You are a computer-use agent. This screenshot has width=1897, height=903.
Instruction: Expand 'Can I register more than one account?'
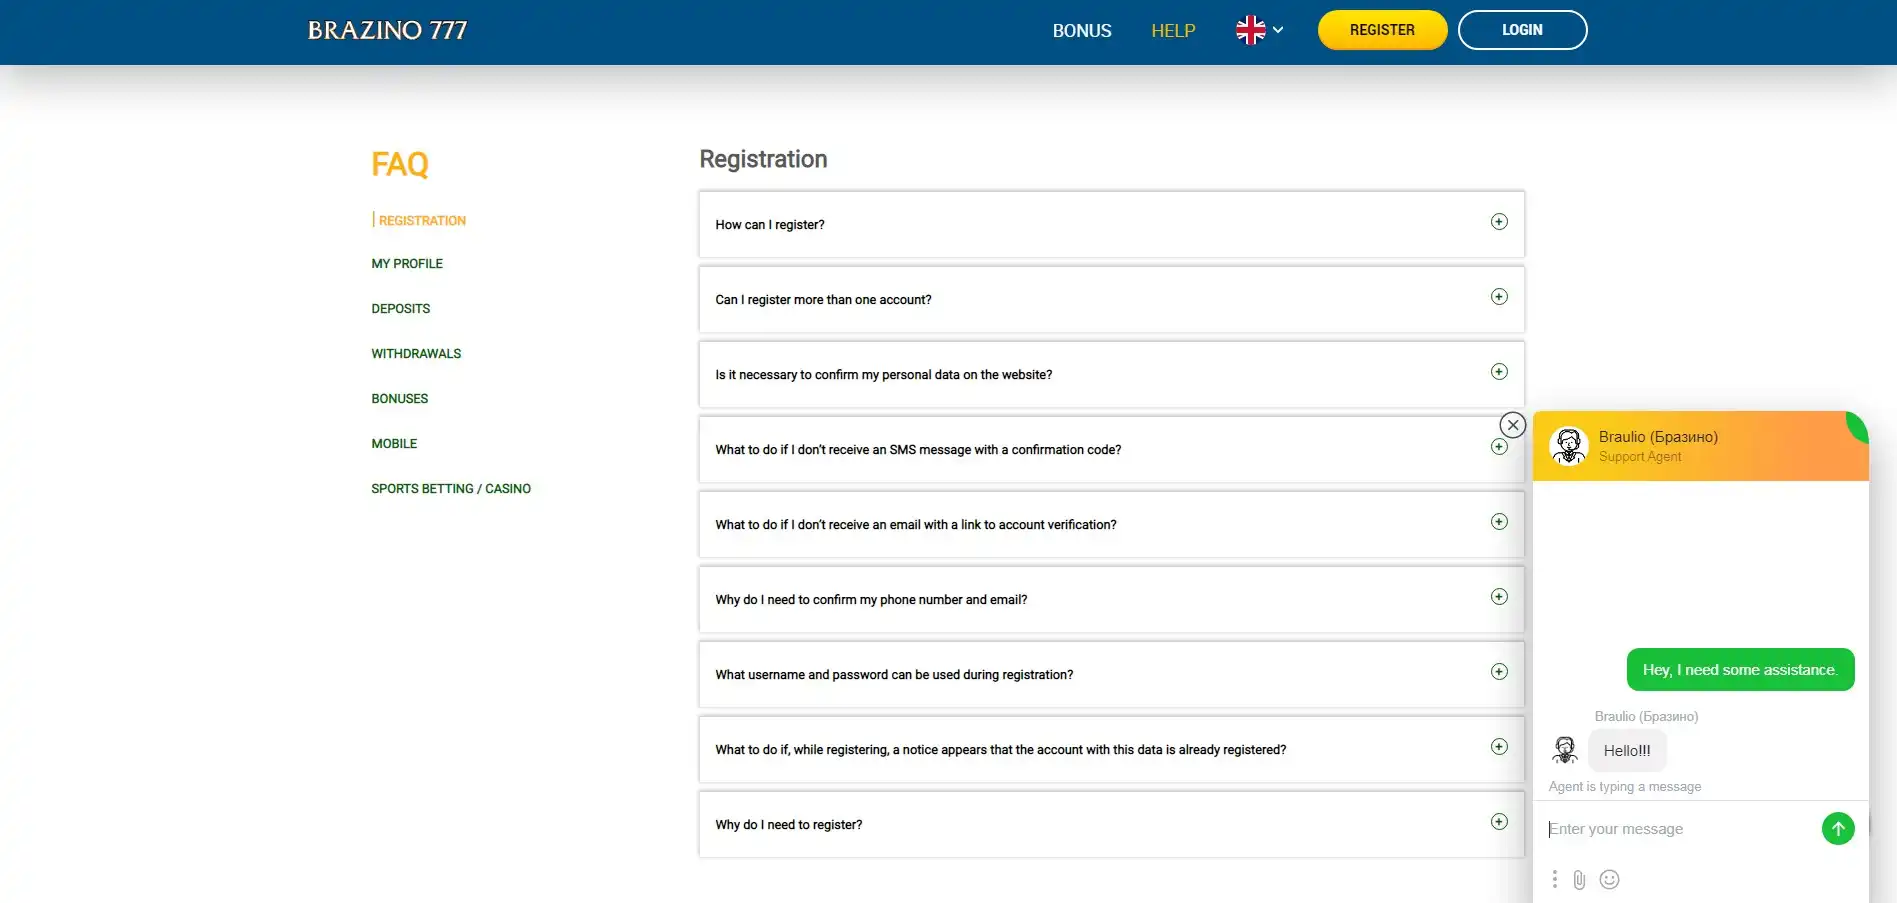(x=1498, y=297)
